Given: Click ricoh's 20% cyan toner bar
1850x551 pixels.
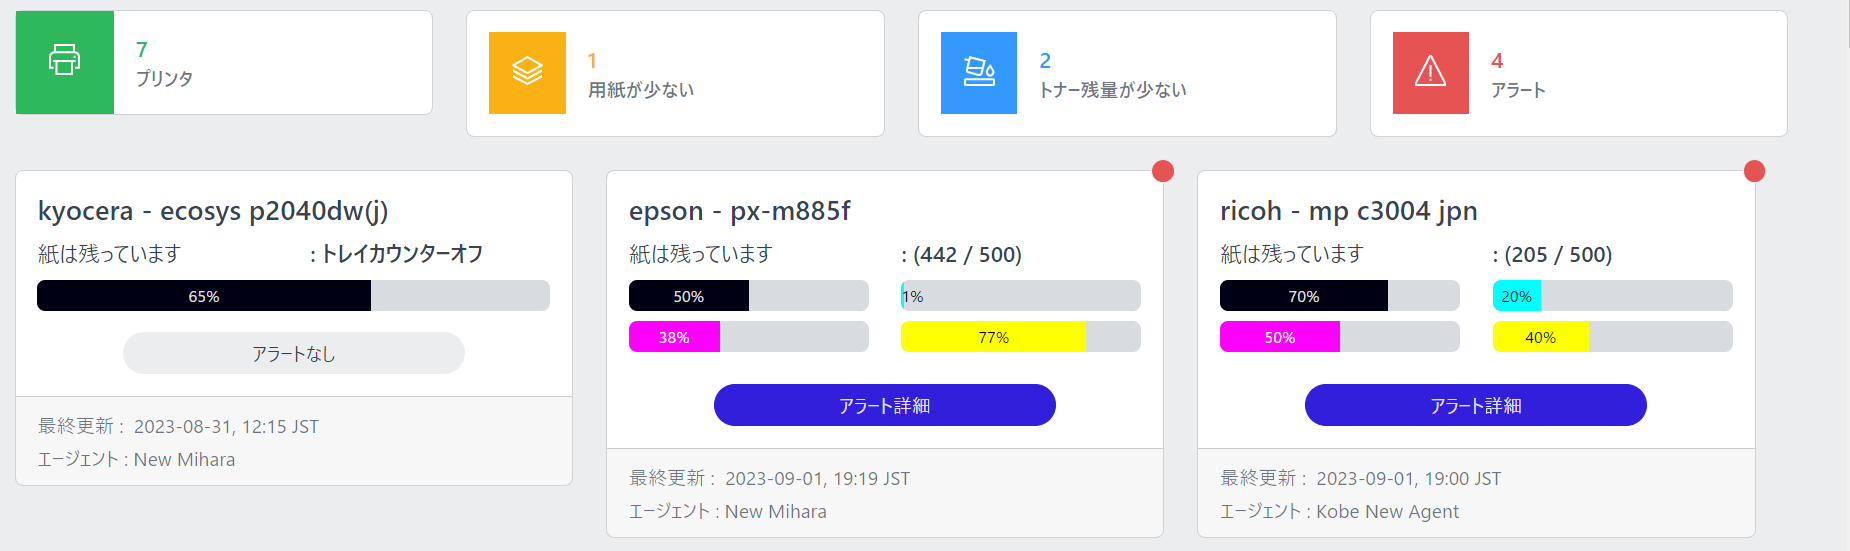Looking at the screenshot, I should coord(1613,296).
